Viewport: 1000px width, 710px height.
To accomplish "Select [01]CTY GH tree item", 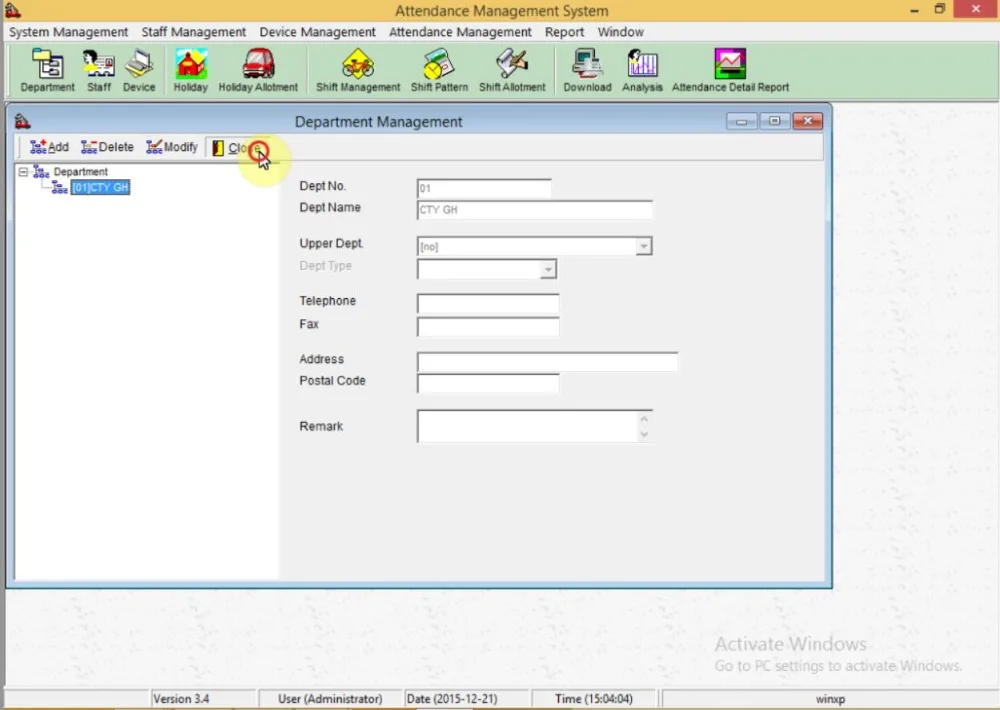I will (100, 188).
